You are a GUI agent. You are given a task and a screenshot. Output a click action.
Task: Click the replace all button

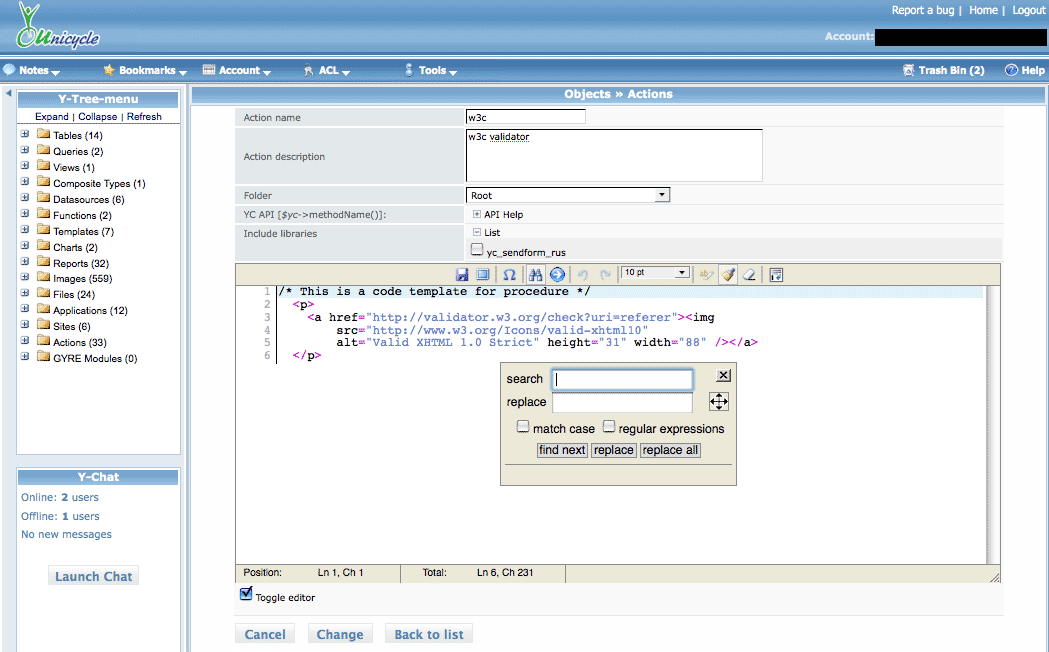pos(670,450)
